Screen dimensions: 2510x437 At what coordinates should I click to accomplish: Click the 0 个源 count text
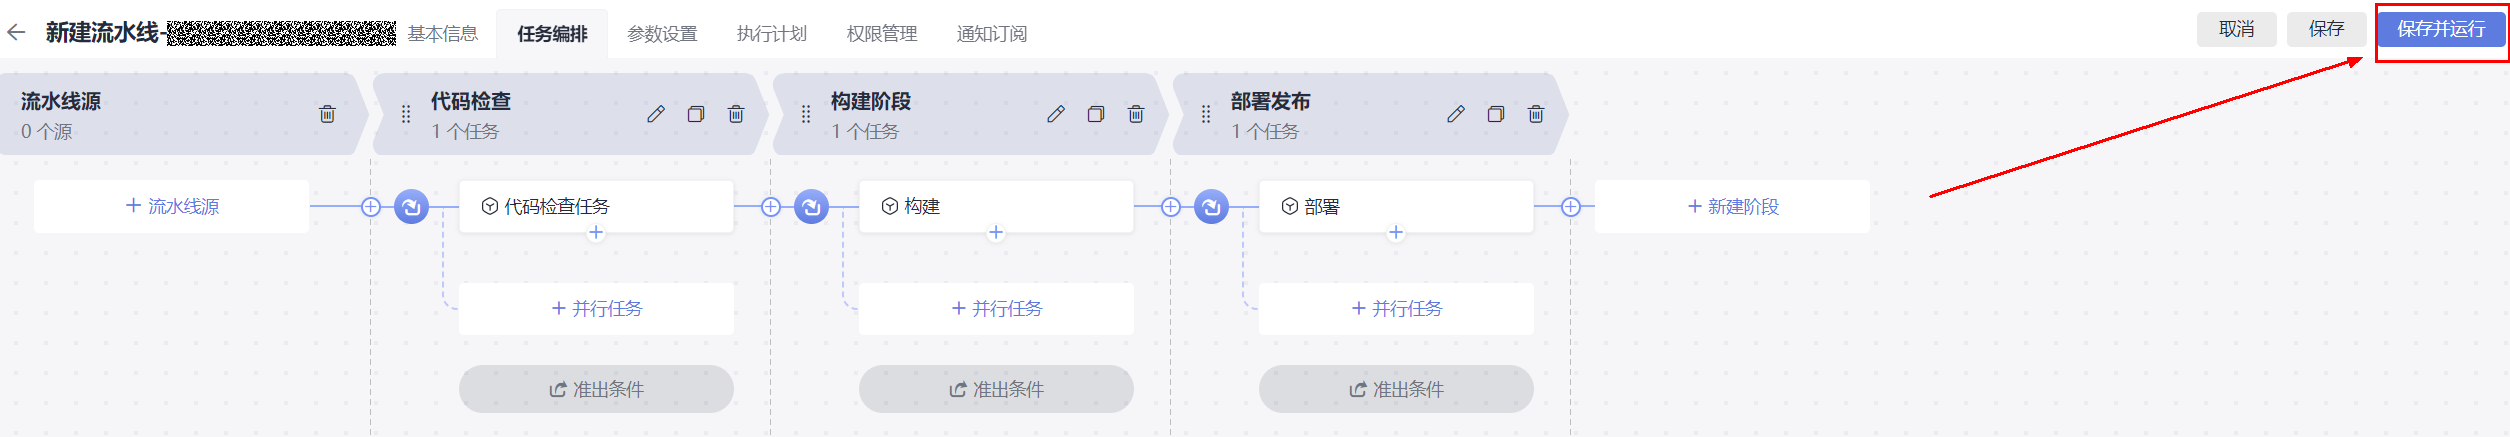click(47, 131)
